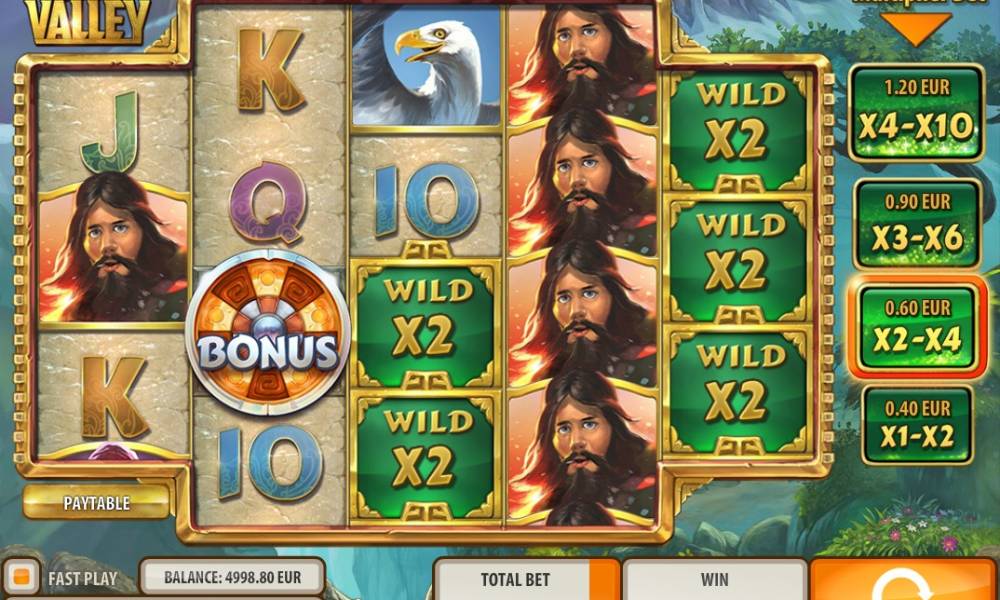The image size is (1000, 600).
Task: Toggle the Fast Play switch
Action: point(22,578)
